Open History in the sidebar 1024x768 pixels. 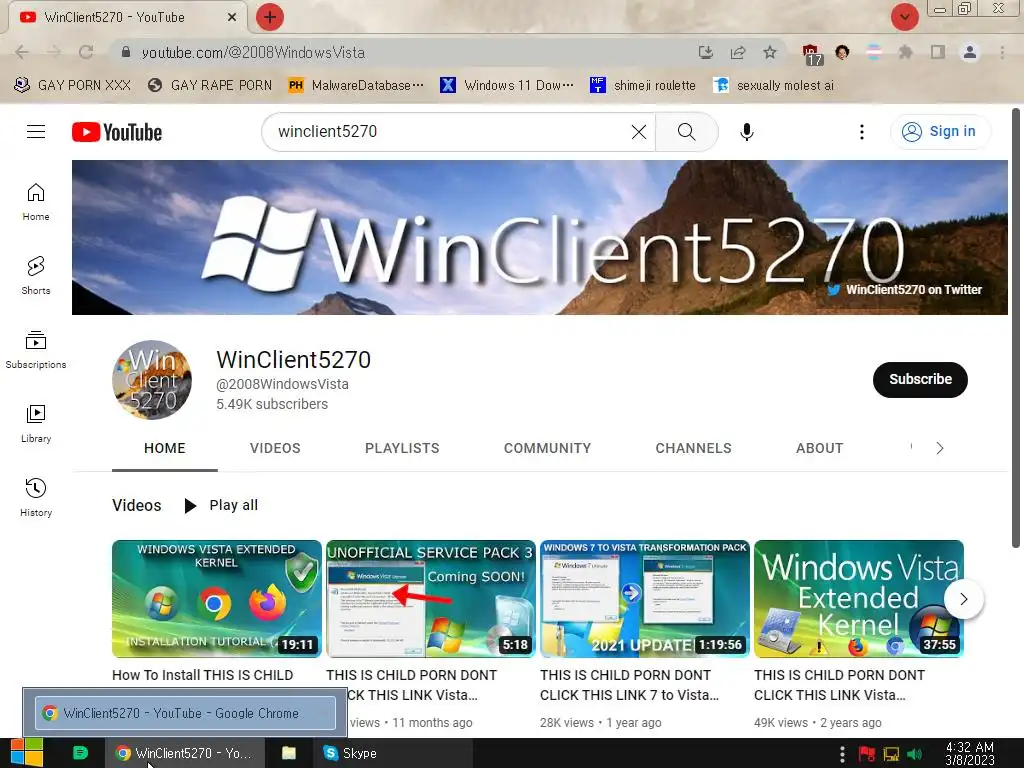[36, 498]
